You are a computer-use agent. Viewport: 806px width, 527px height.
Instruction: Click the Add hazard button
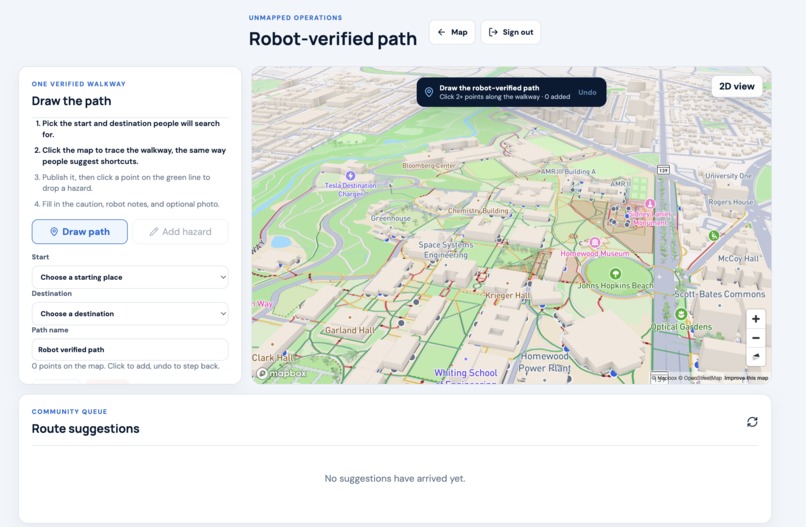(x=180, y=231)
